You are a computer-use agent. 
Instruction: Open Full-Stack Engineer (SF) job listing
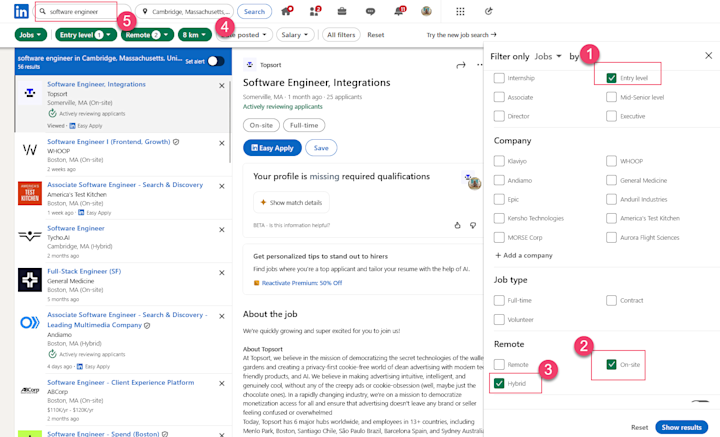pyautogui.click(x=84, y=271)
